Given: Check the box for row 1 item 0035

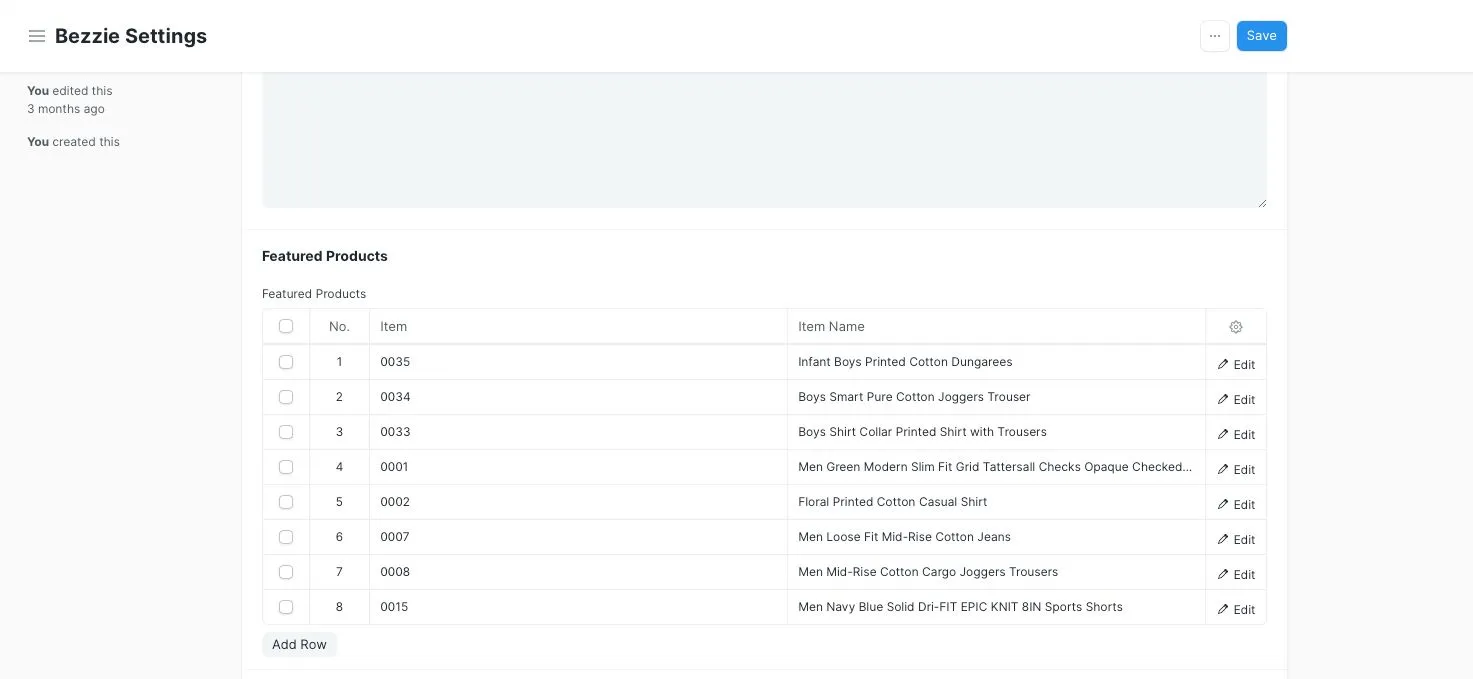Looking at the screenshot, I should tap(286, 362).
